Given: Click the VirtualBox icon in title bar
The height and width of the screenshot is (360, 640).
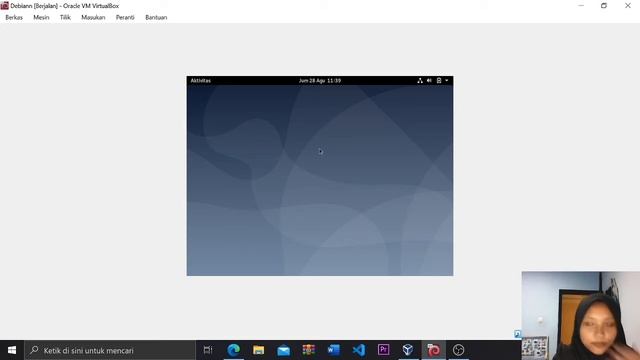Looking at the screenshot, I should (4, 6).
